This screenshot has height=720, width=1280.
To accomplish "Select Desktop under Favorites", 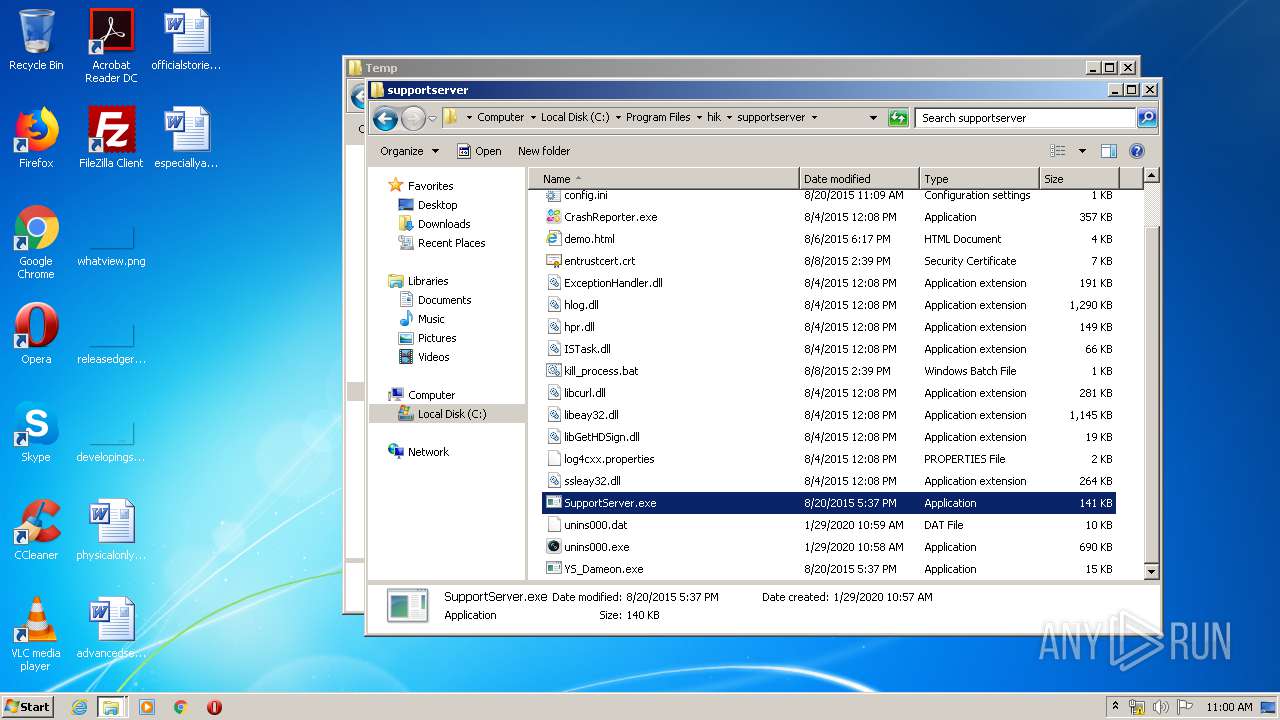I will point(428,205).
